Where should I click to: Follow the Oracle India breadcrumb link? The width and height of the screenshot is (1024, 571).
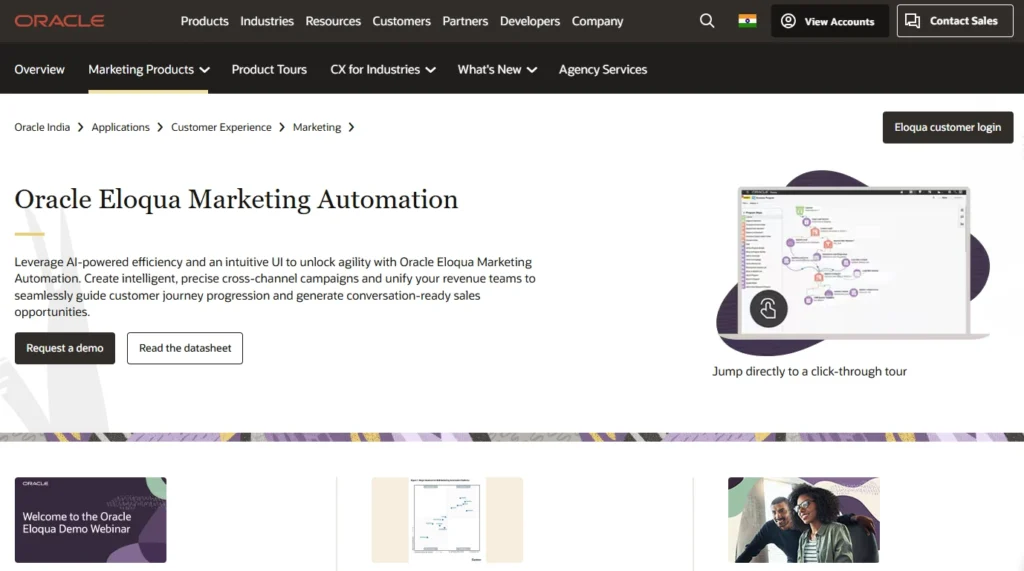pos(42,127)
